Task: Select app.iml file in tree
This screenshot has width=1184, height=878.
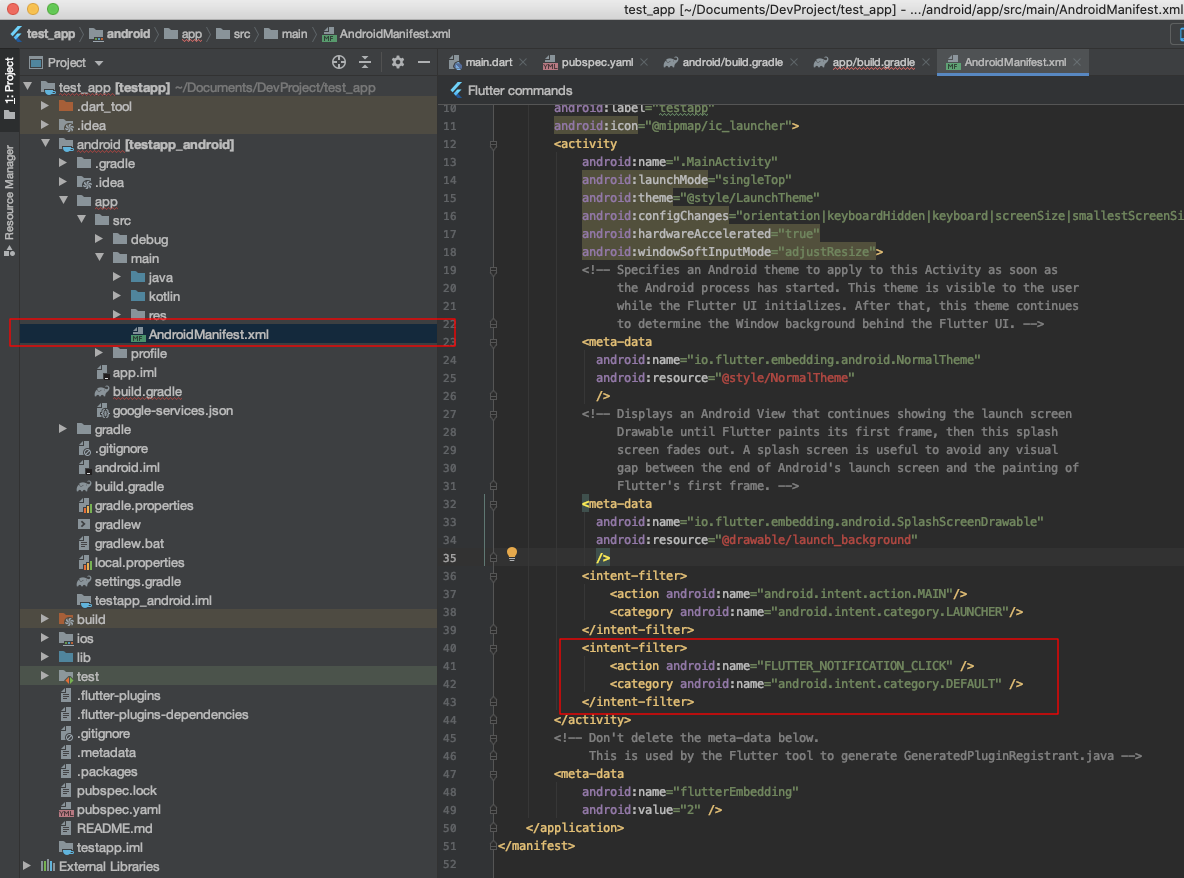Action: pyautogui.click(x=134, y=372)
